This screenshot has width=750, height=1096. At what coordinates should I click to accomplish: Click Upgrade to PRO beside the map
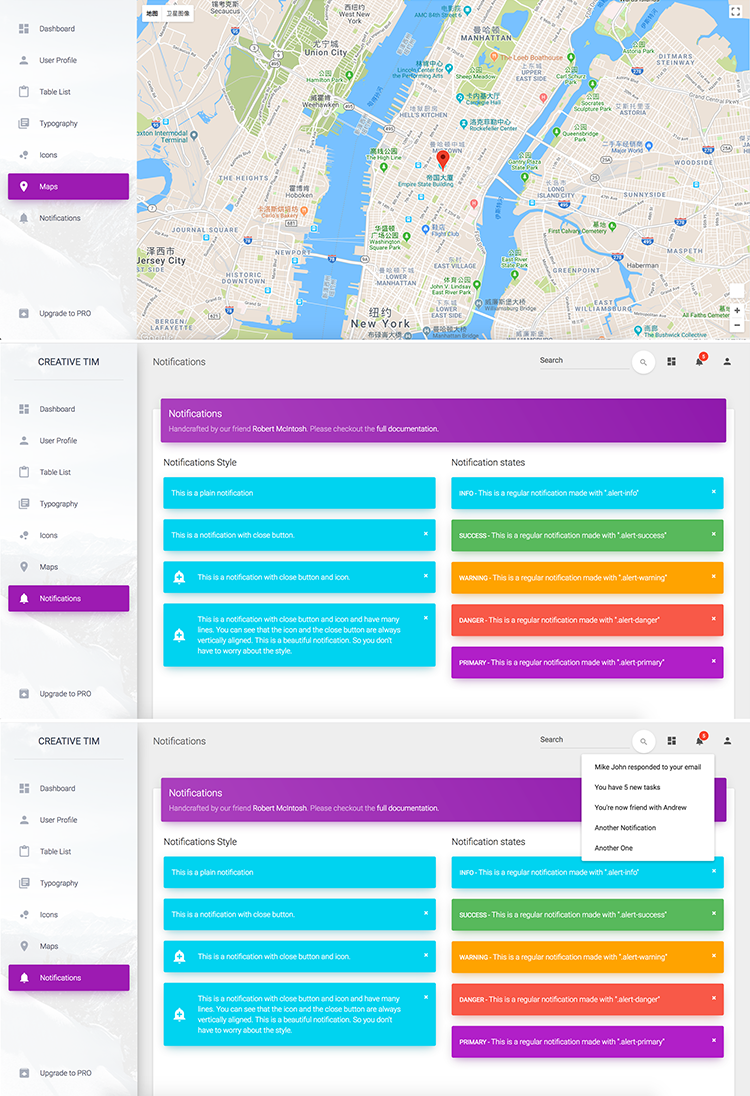coord(64,314)
